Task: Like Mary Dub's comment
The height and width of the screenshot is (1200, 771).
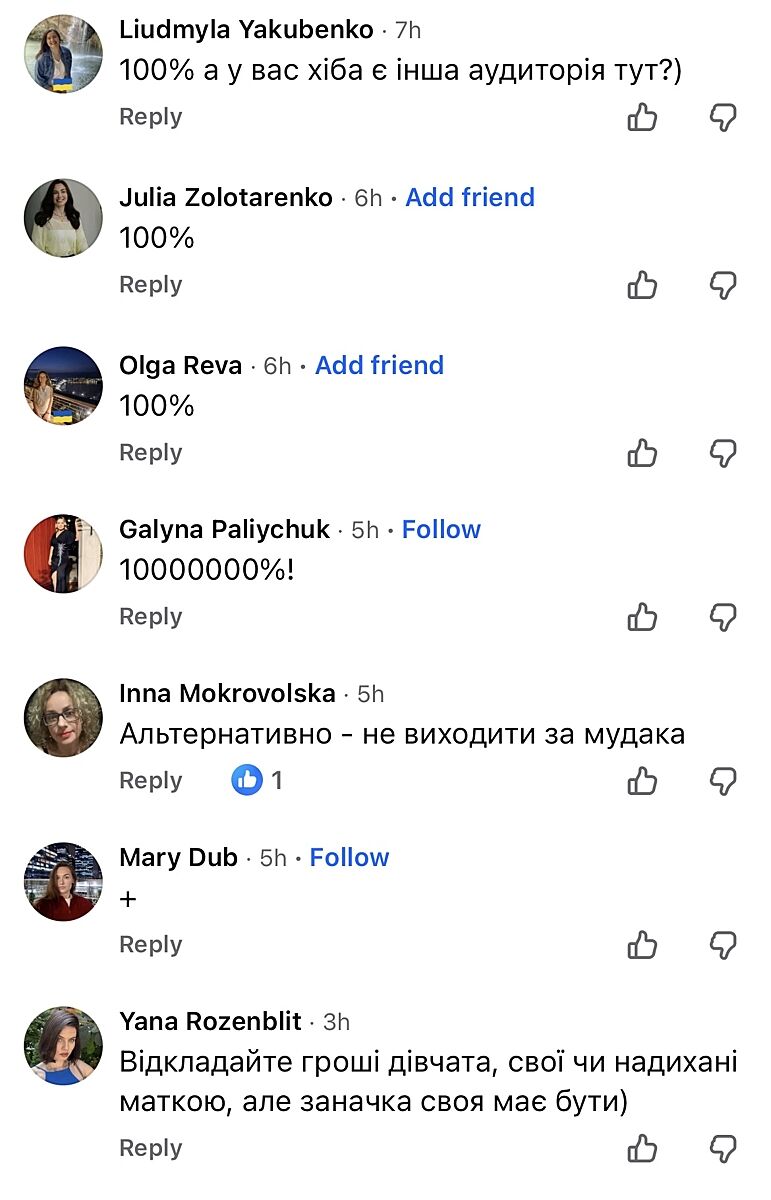Action: [x=642, y=945]
